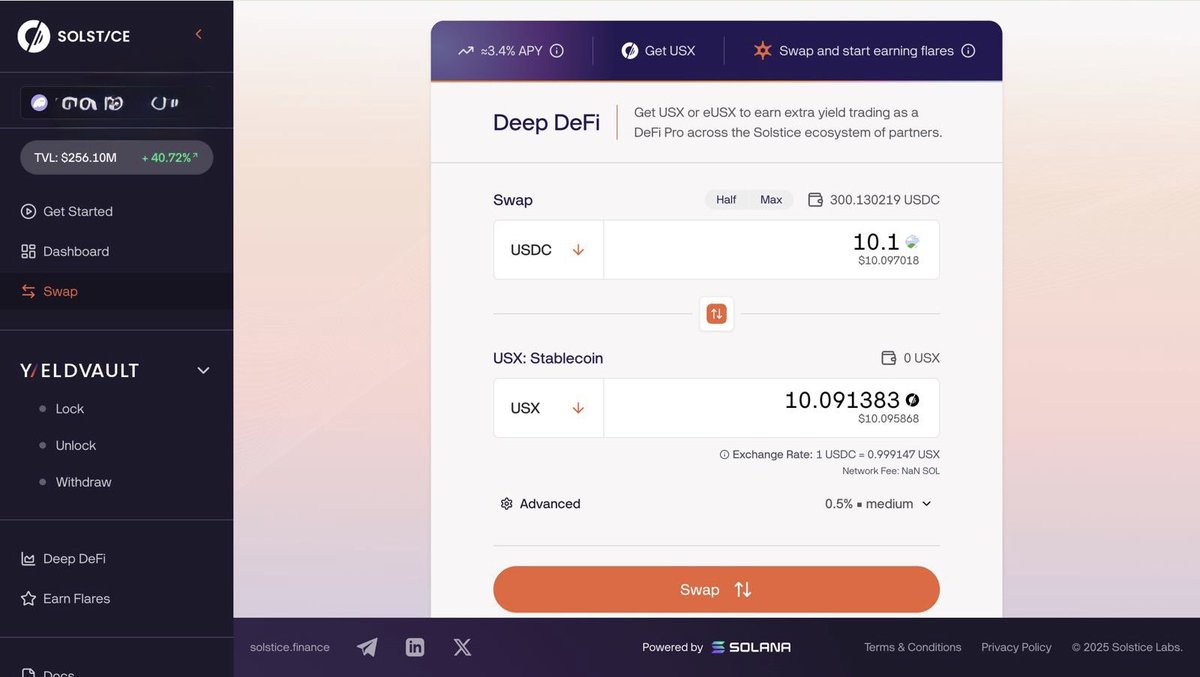The height and width of the screenshot is (677, 1200).
Task: Click the large orange Swap button
Action: click(x=716, y=590)
